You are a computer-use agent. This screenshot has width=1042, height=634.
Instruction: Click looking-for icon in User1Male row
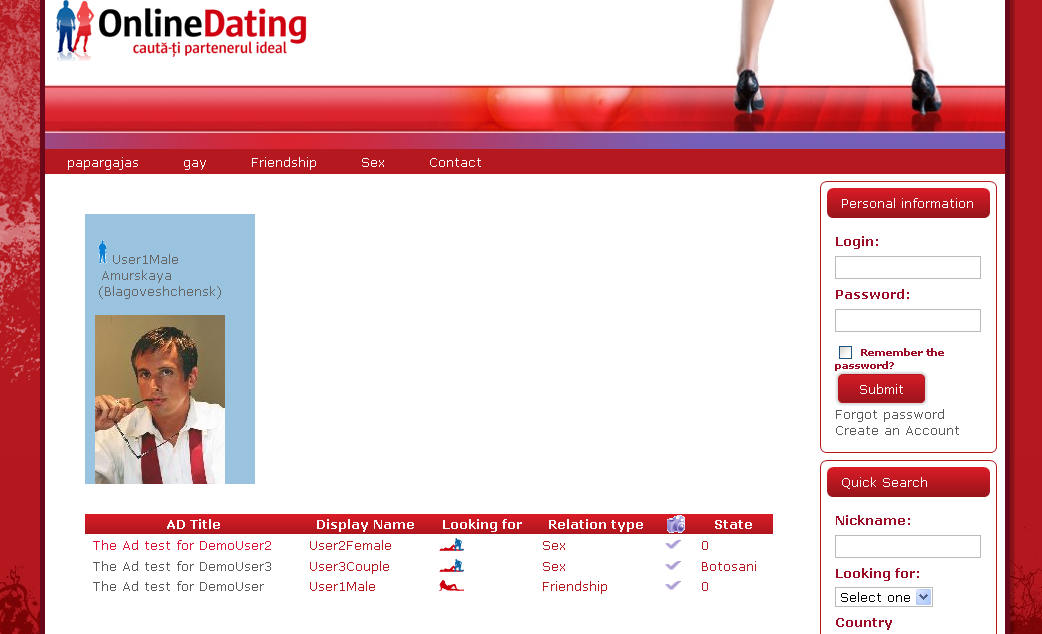pyautogui.click(x=451, y=586)
